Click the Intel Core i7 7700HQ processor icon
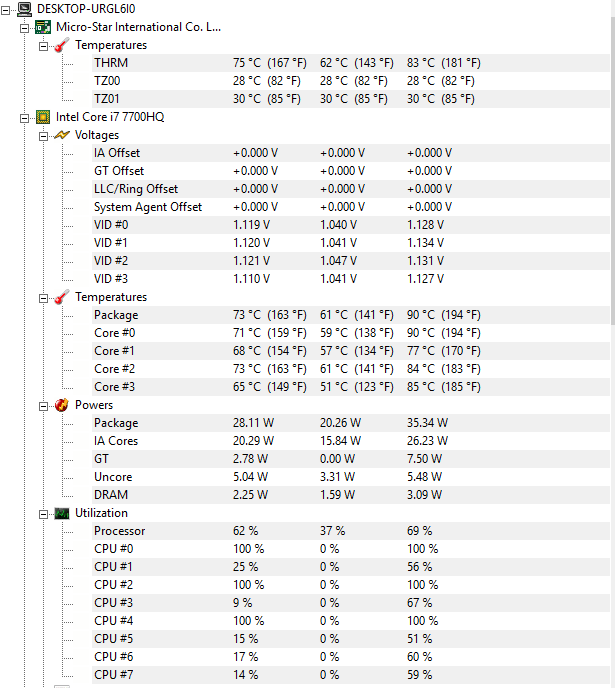615x688 pixels. [44, 117]
